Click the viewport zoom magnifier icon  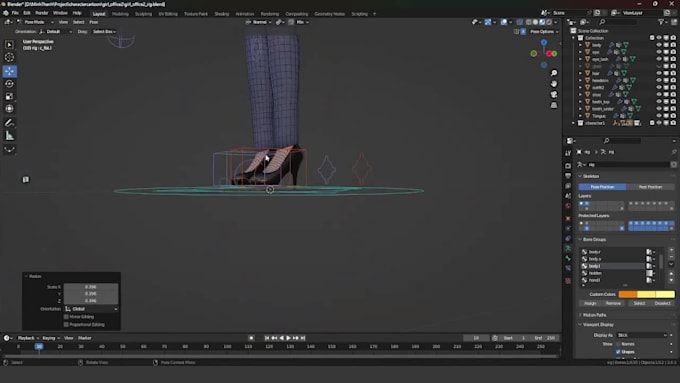[x=554, y=73]
